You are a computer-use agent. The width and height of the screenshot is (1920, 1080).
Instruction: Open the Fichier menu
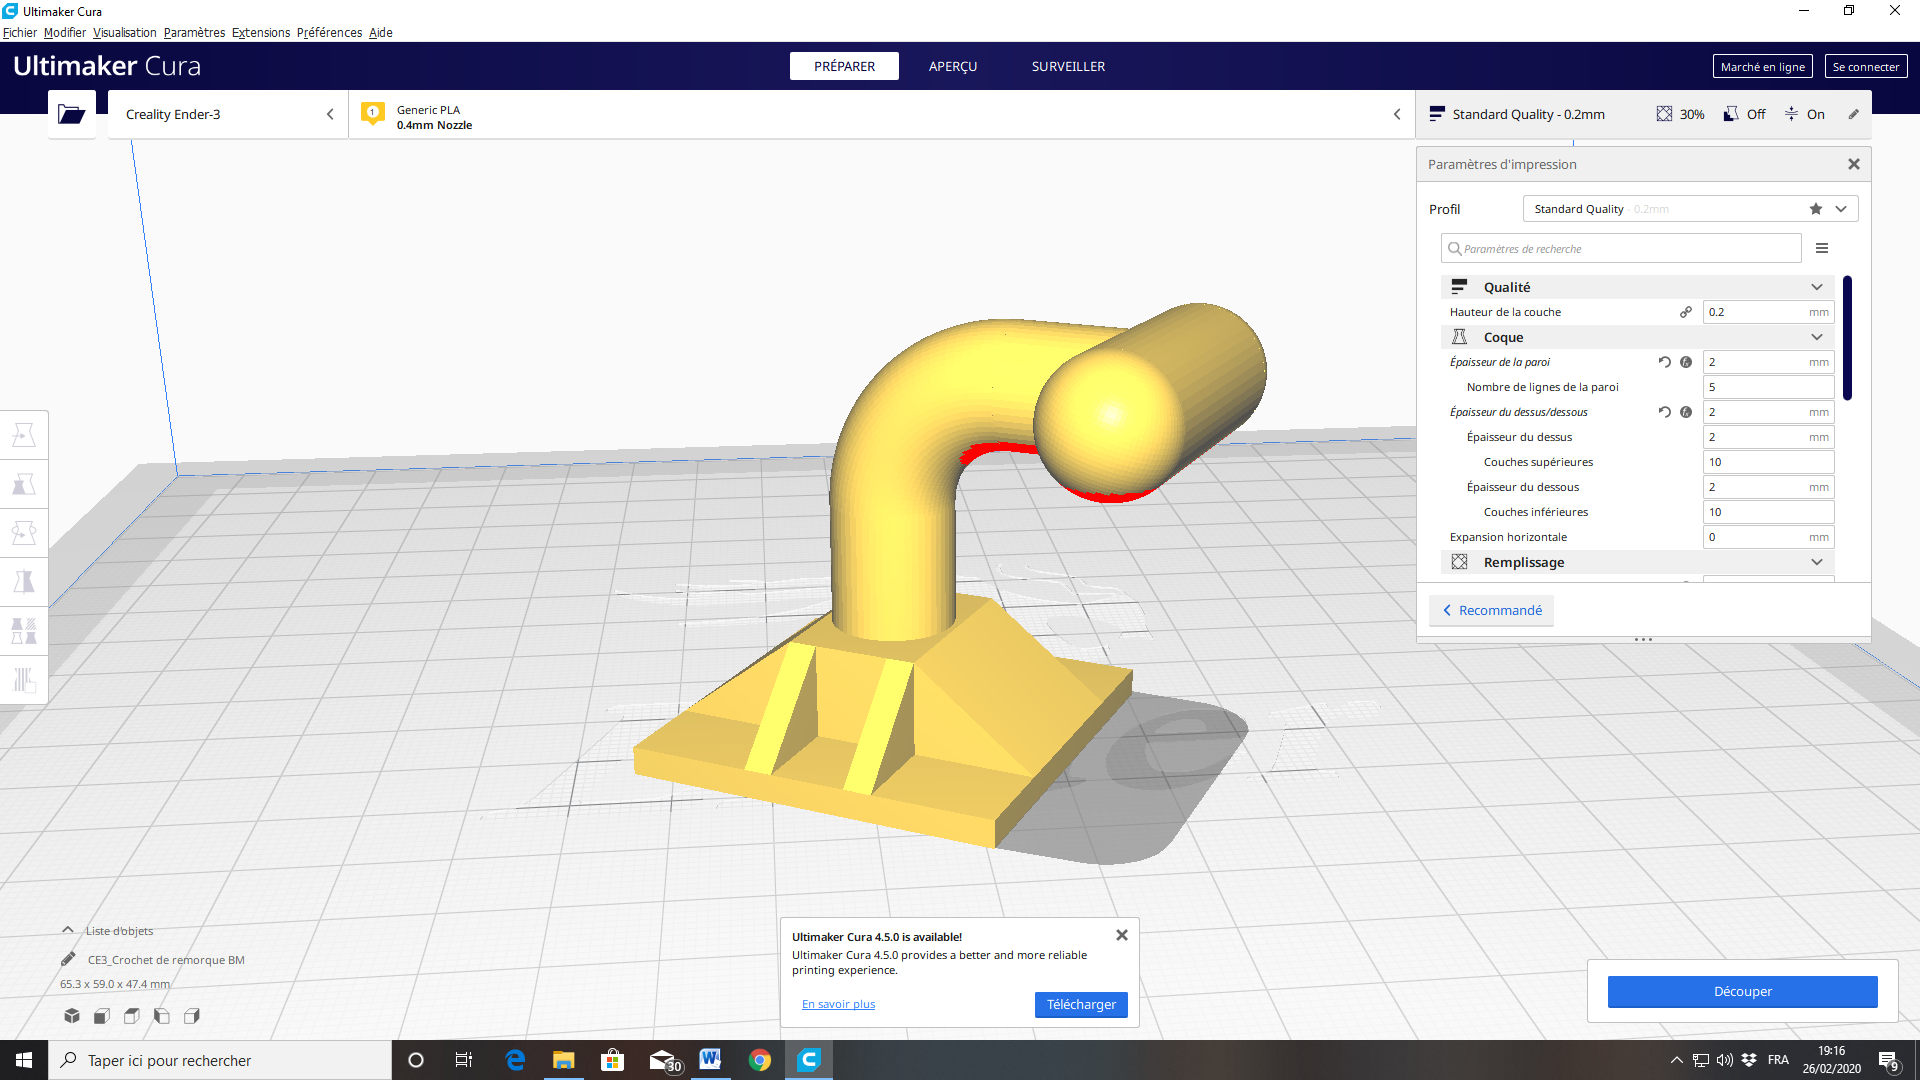[20, 33]
